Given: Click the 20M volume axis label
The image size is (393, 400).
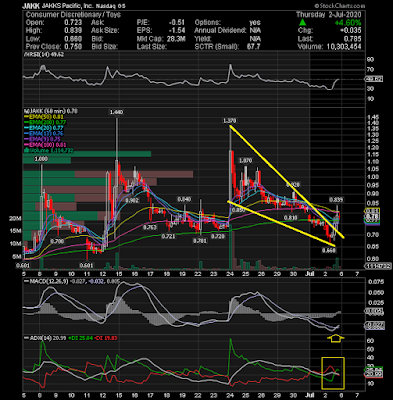Looking at the screenshot, I should click(16, 218).
